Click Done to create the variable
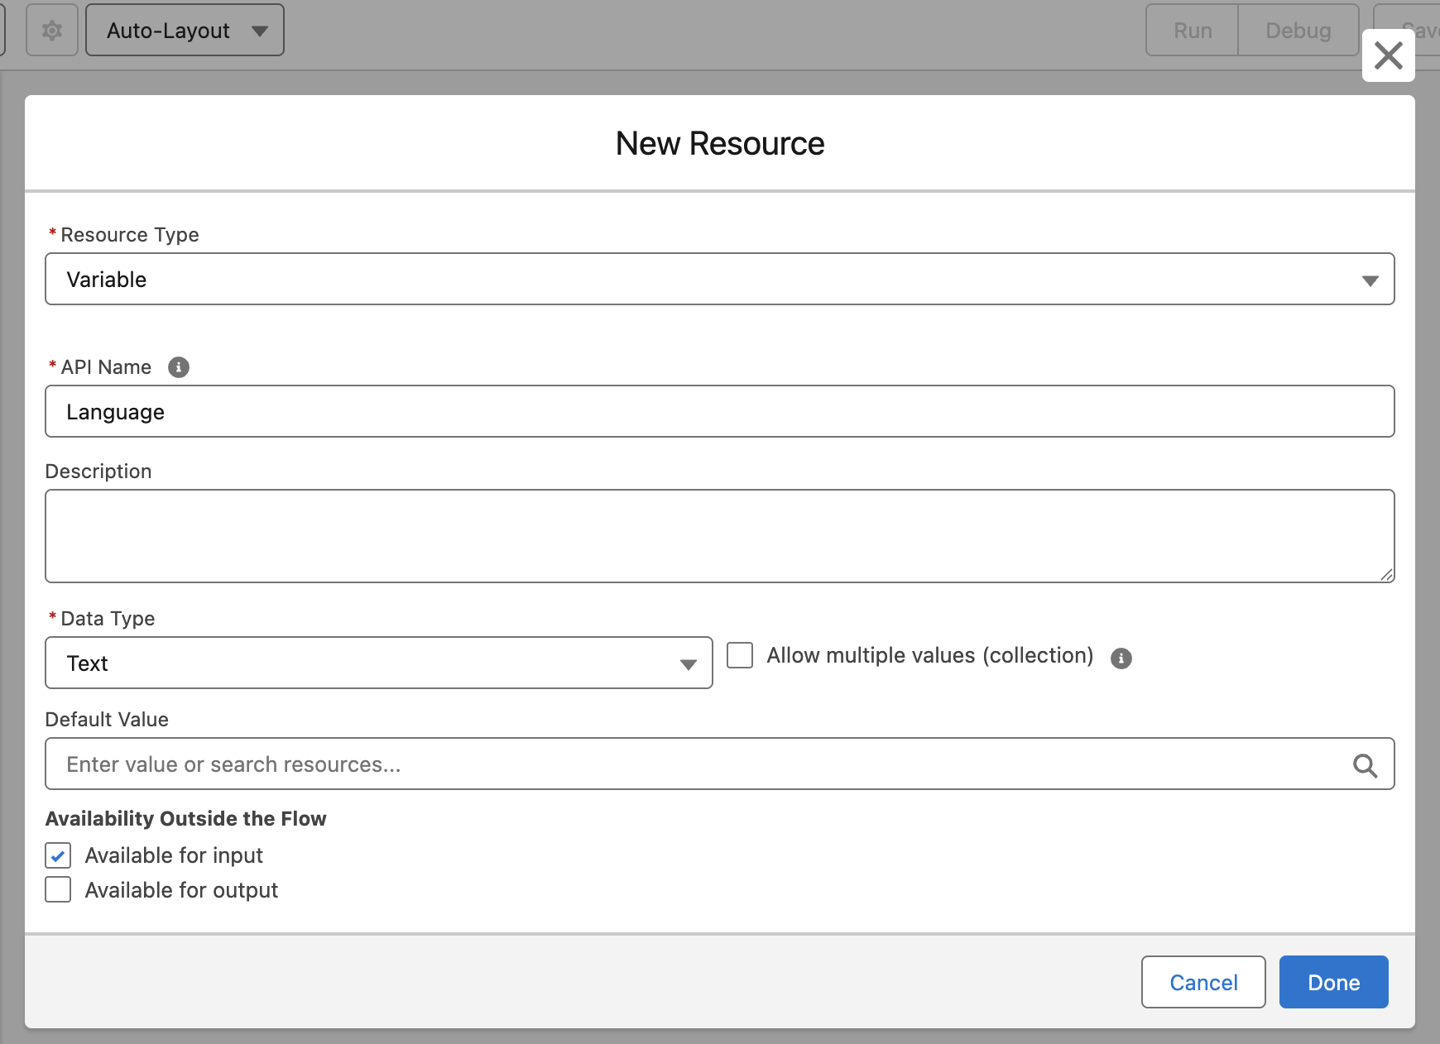This screenshot has width=1440, height=1044. click(1333, 982)
